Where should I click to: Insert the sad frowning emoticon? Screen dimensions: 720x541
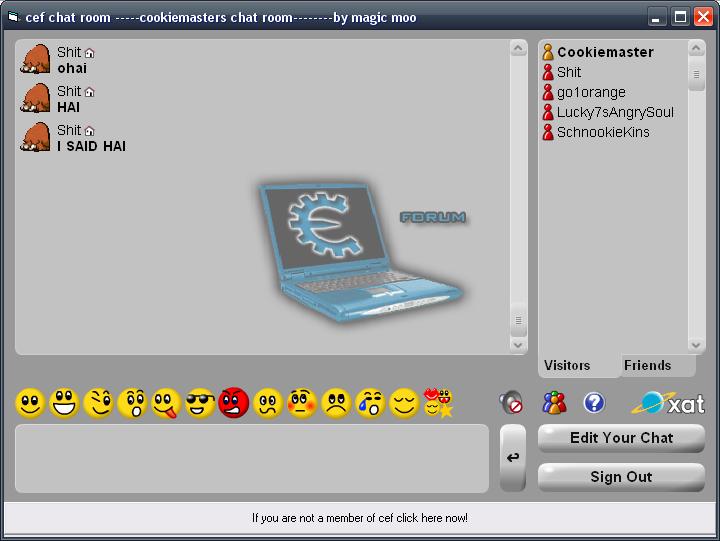click(x=336, y=404)
